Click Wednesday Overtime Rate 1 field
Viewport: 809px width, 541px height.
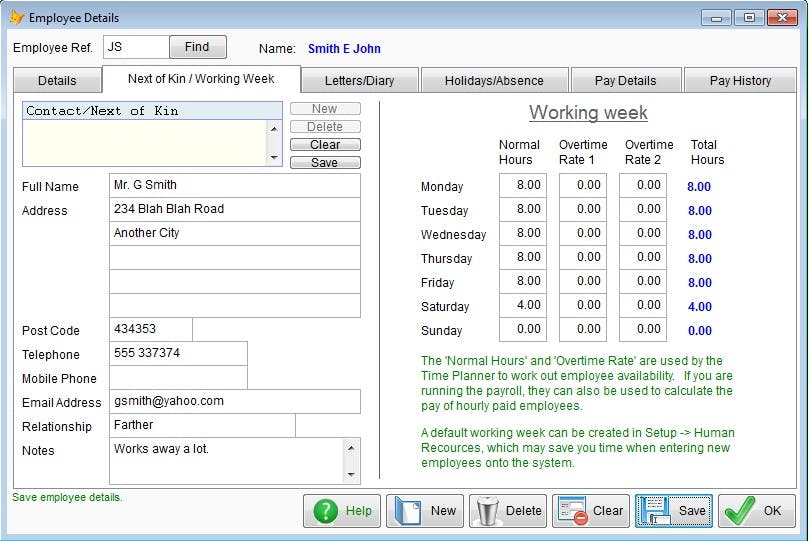pyautogui.click(x=583, y=233)
